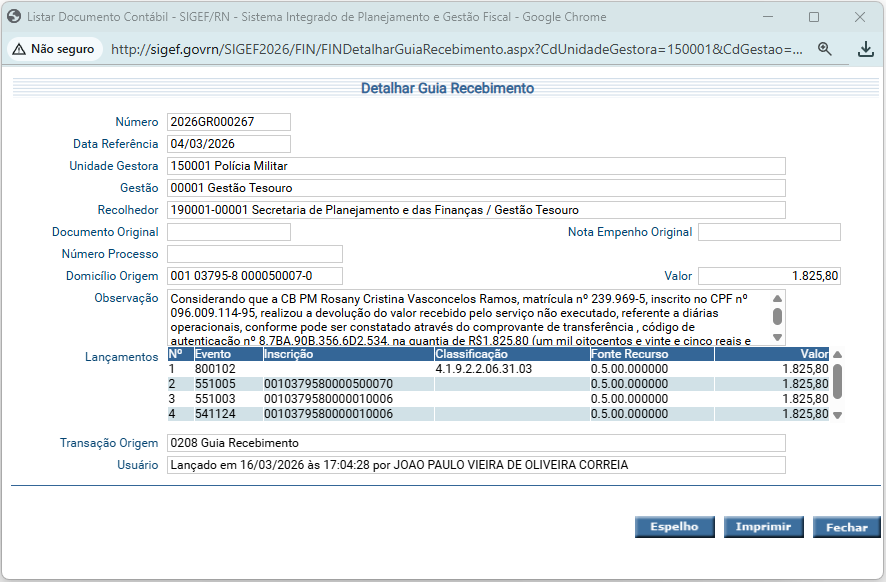Viewport: 886px width, 582px height.
Task: Click the Número field with 2026GR000267
Action: coord(229,122)
